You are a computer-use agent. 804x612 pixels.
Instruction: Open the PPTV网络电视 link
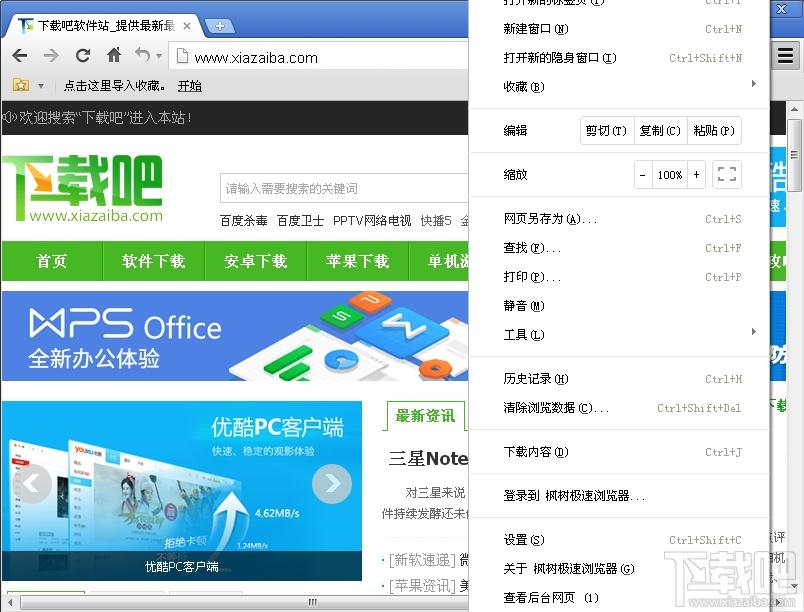[x=372, y=221]
